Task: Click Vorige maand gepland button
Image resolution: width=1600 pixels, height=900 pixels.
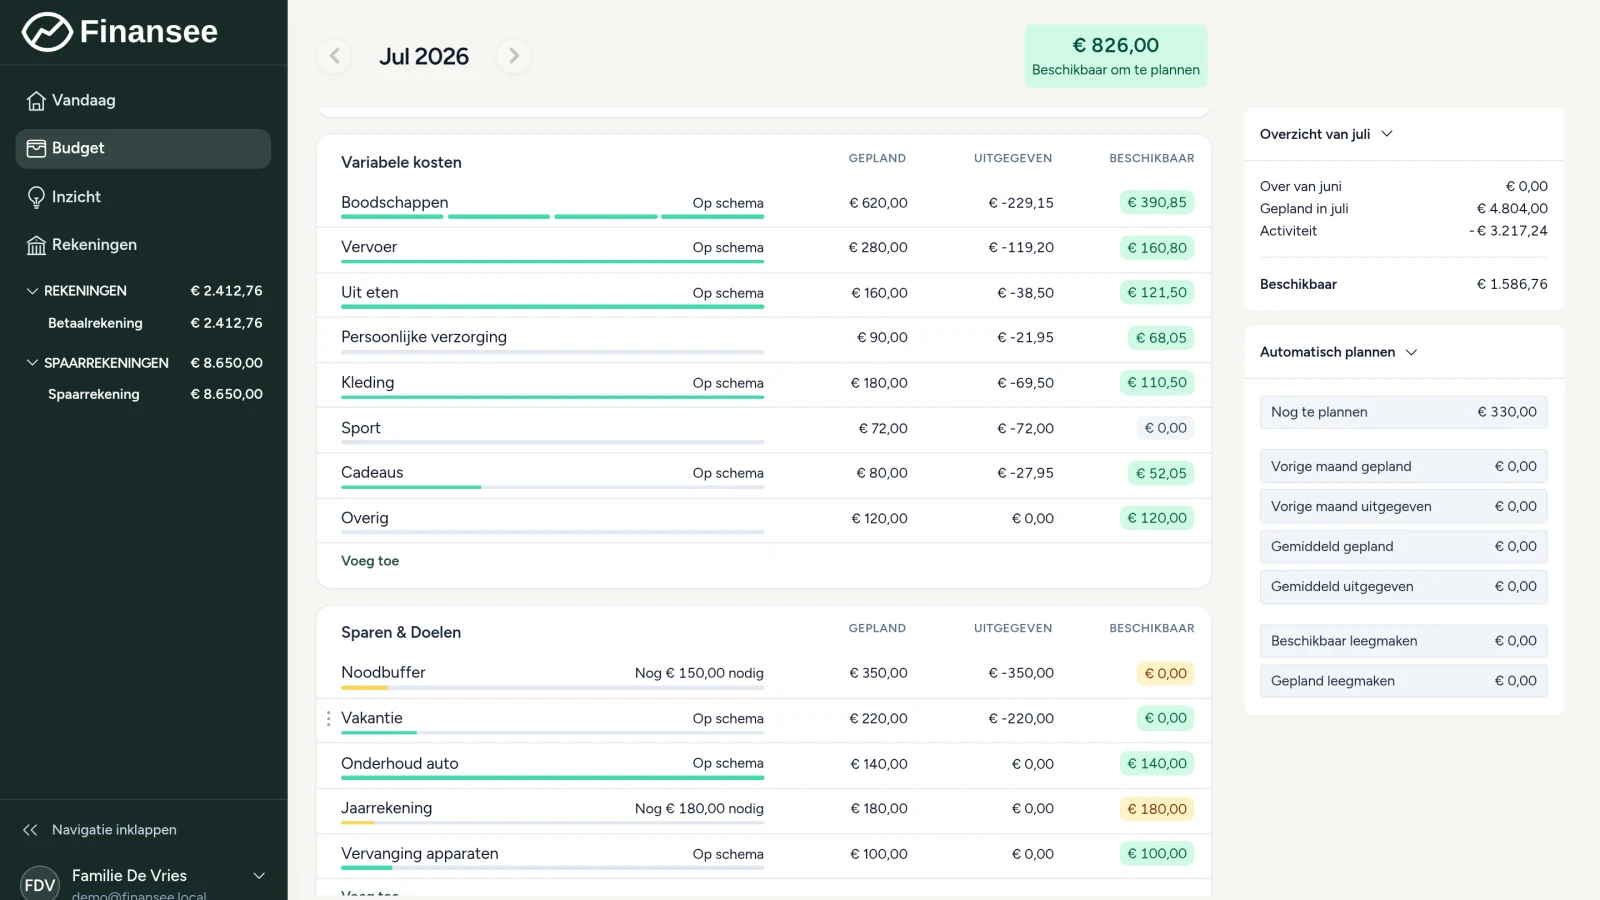Action: [x=1404, y=466]
